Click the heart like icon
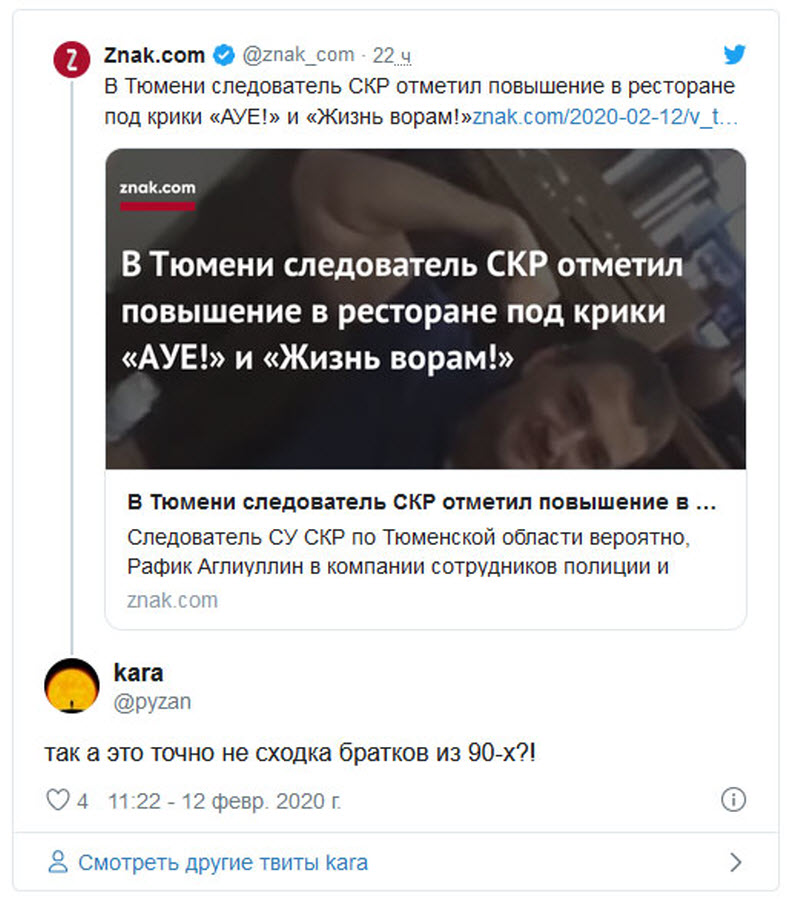Screen dimensions: 800x901 (57, 799)
